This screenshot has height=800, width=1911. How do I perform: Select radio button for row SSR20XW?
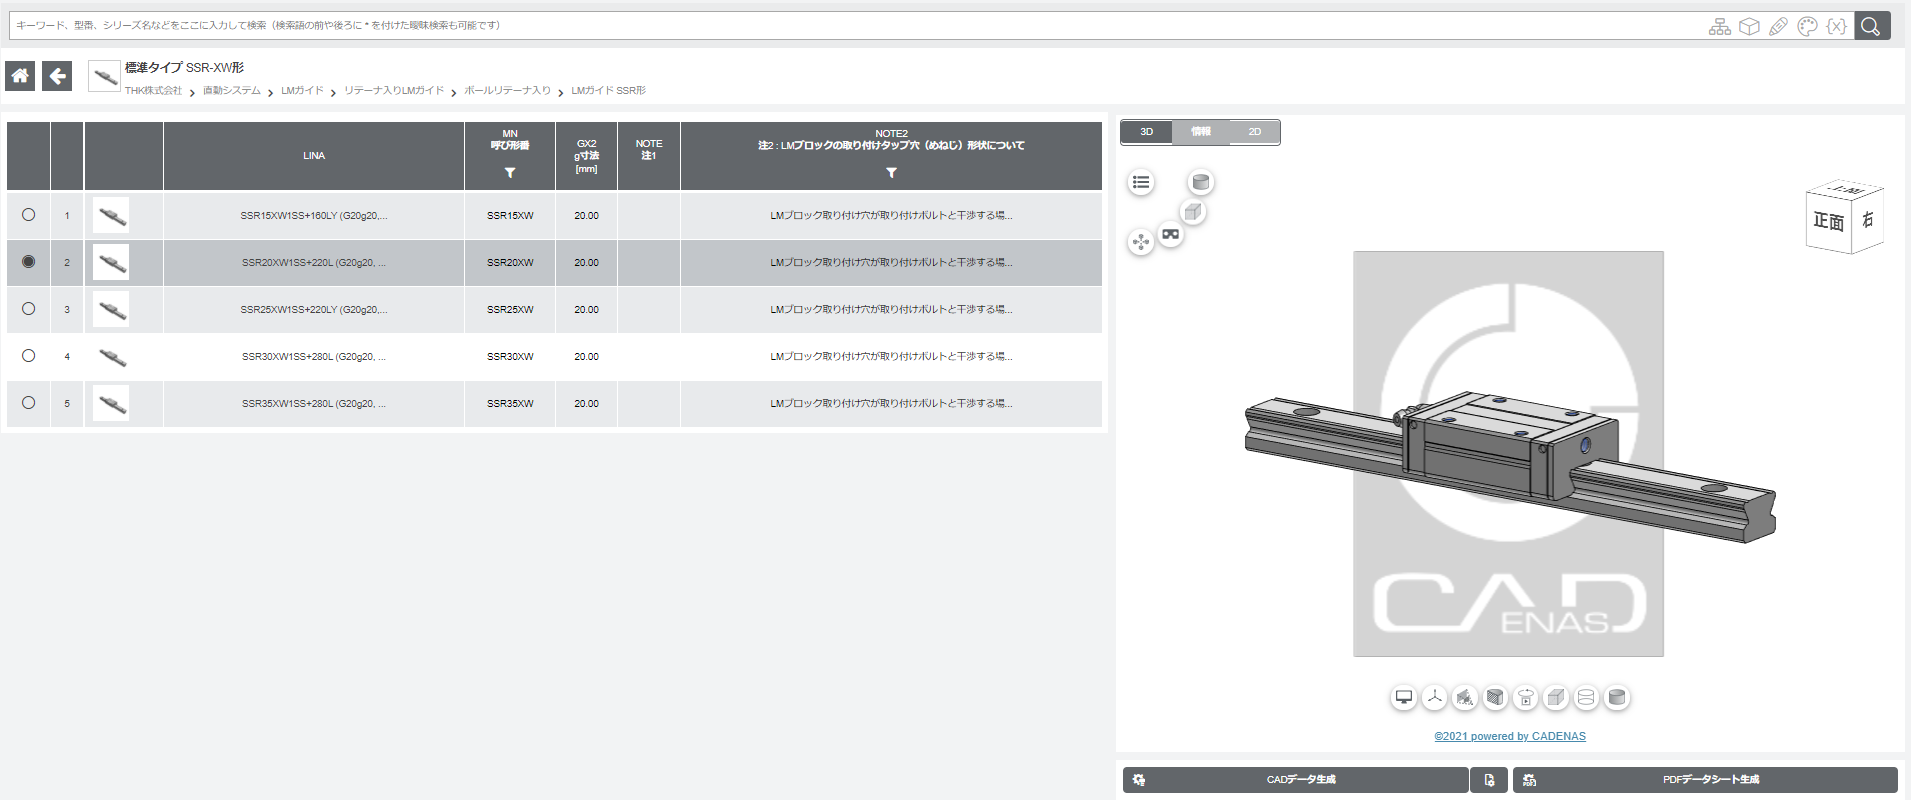pos(28,261)
